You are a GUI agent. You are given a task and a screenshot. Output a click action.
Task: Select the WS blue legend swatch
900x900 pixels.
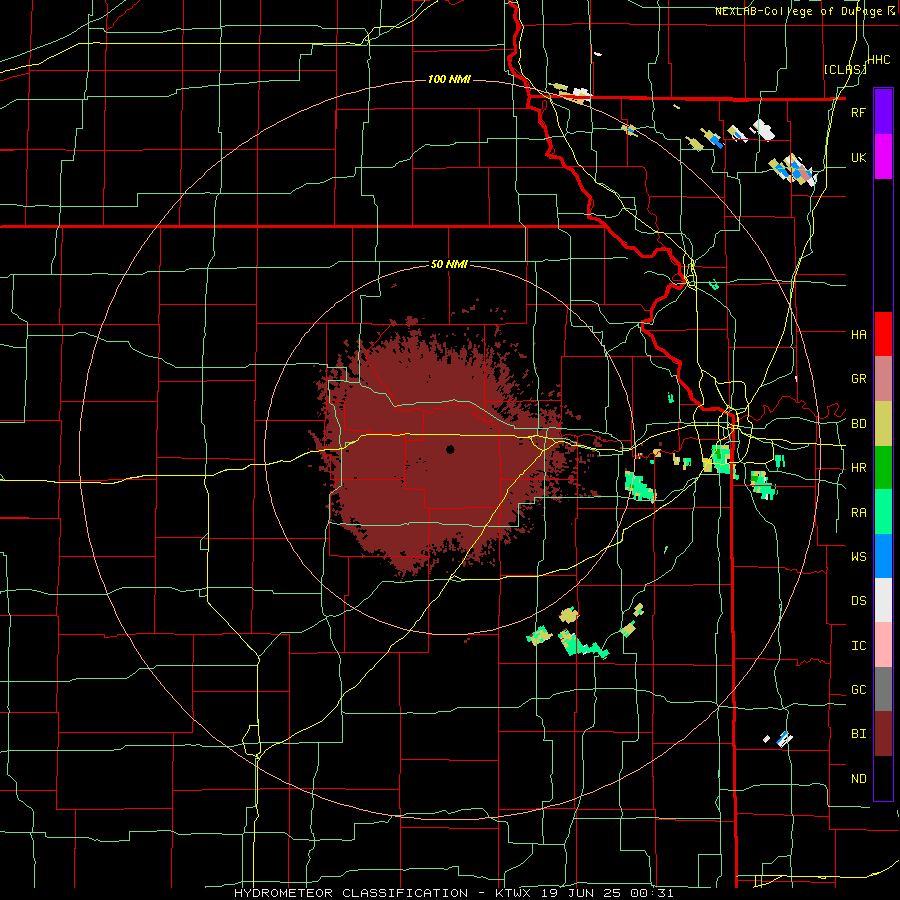pos(883,556)
